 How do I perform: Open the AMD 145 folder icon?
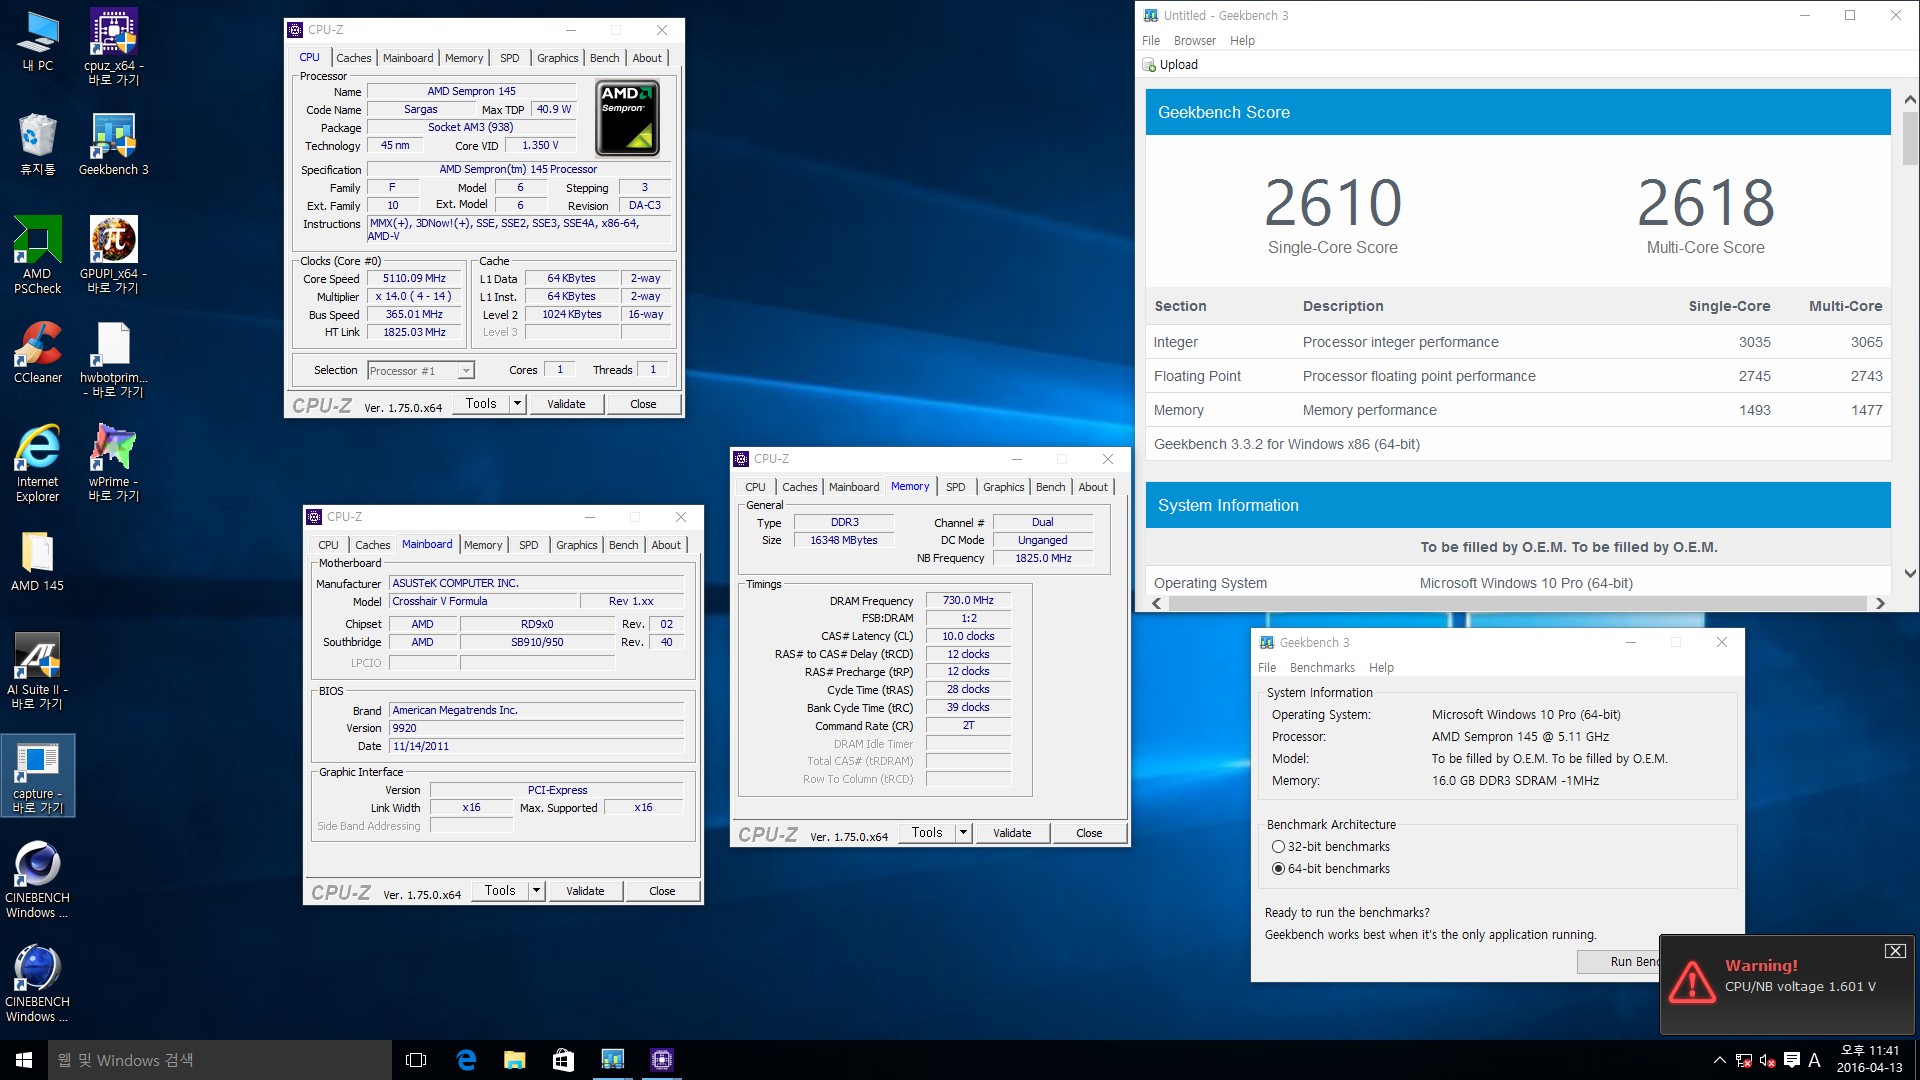click(x=38, y=560)
